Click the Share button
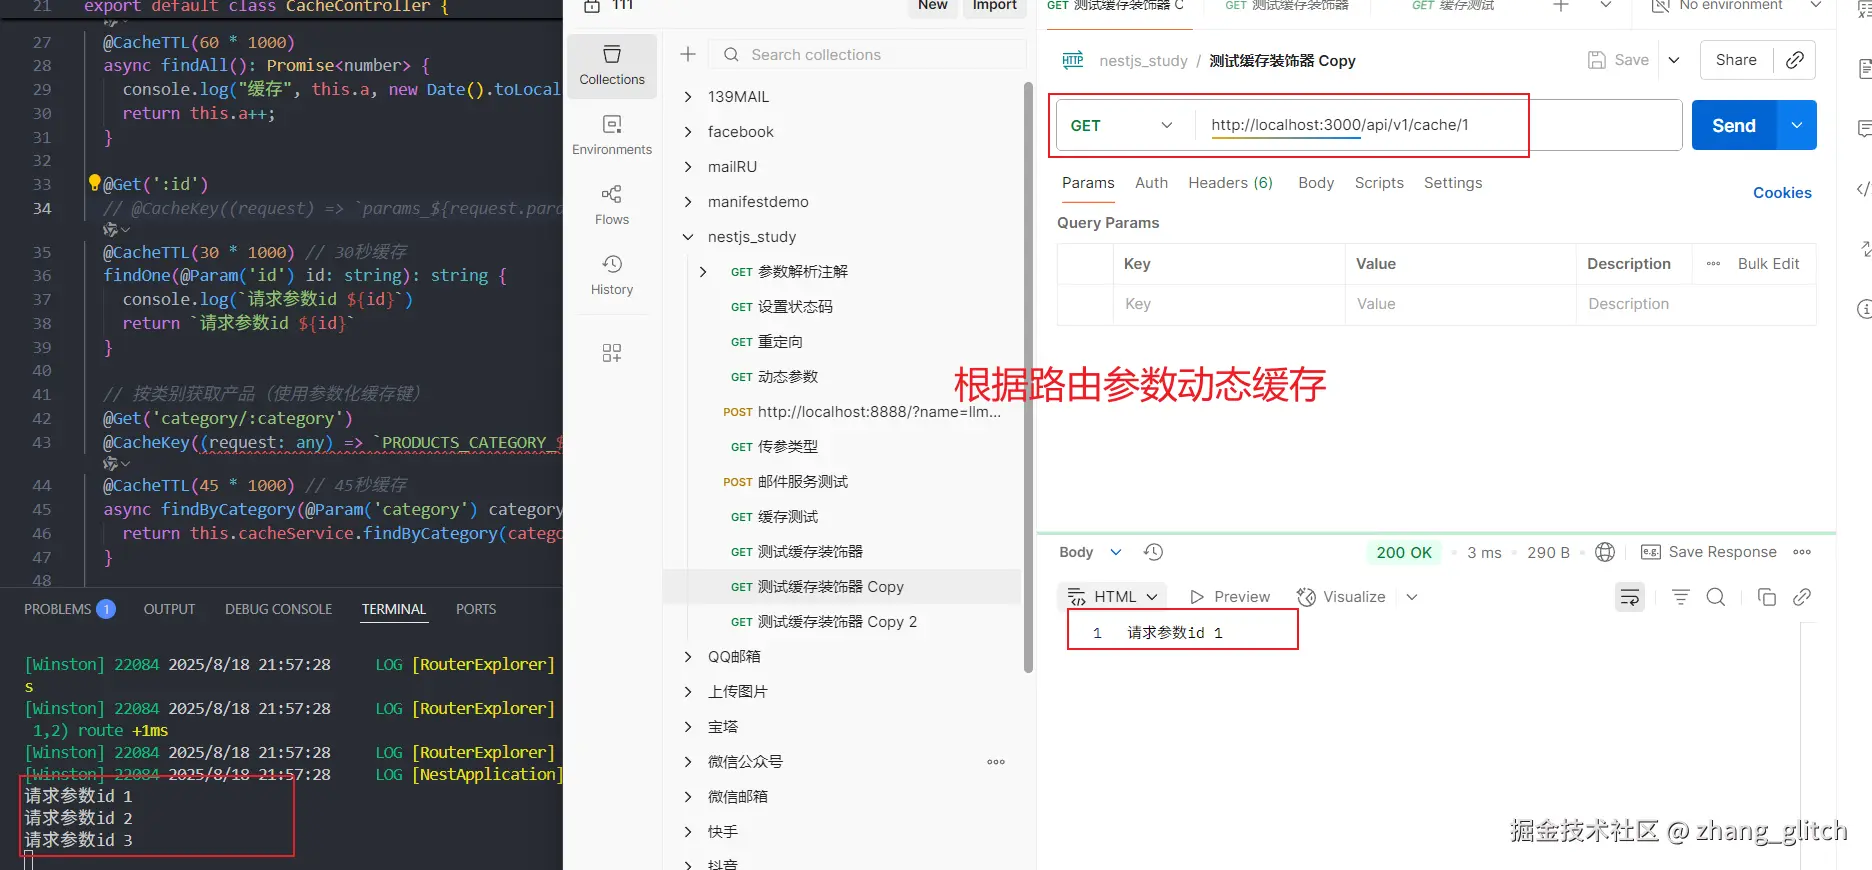1872x870 pixels. tap(1736, 60)
